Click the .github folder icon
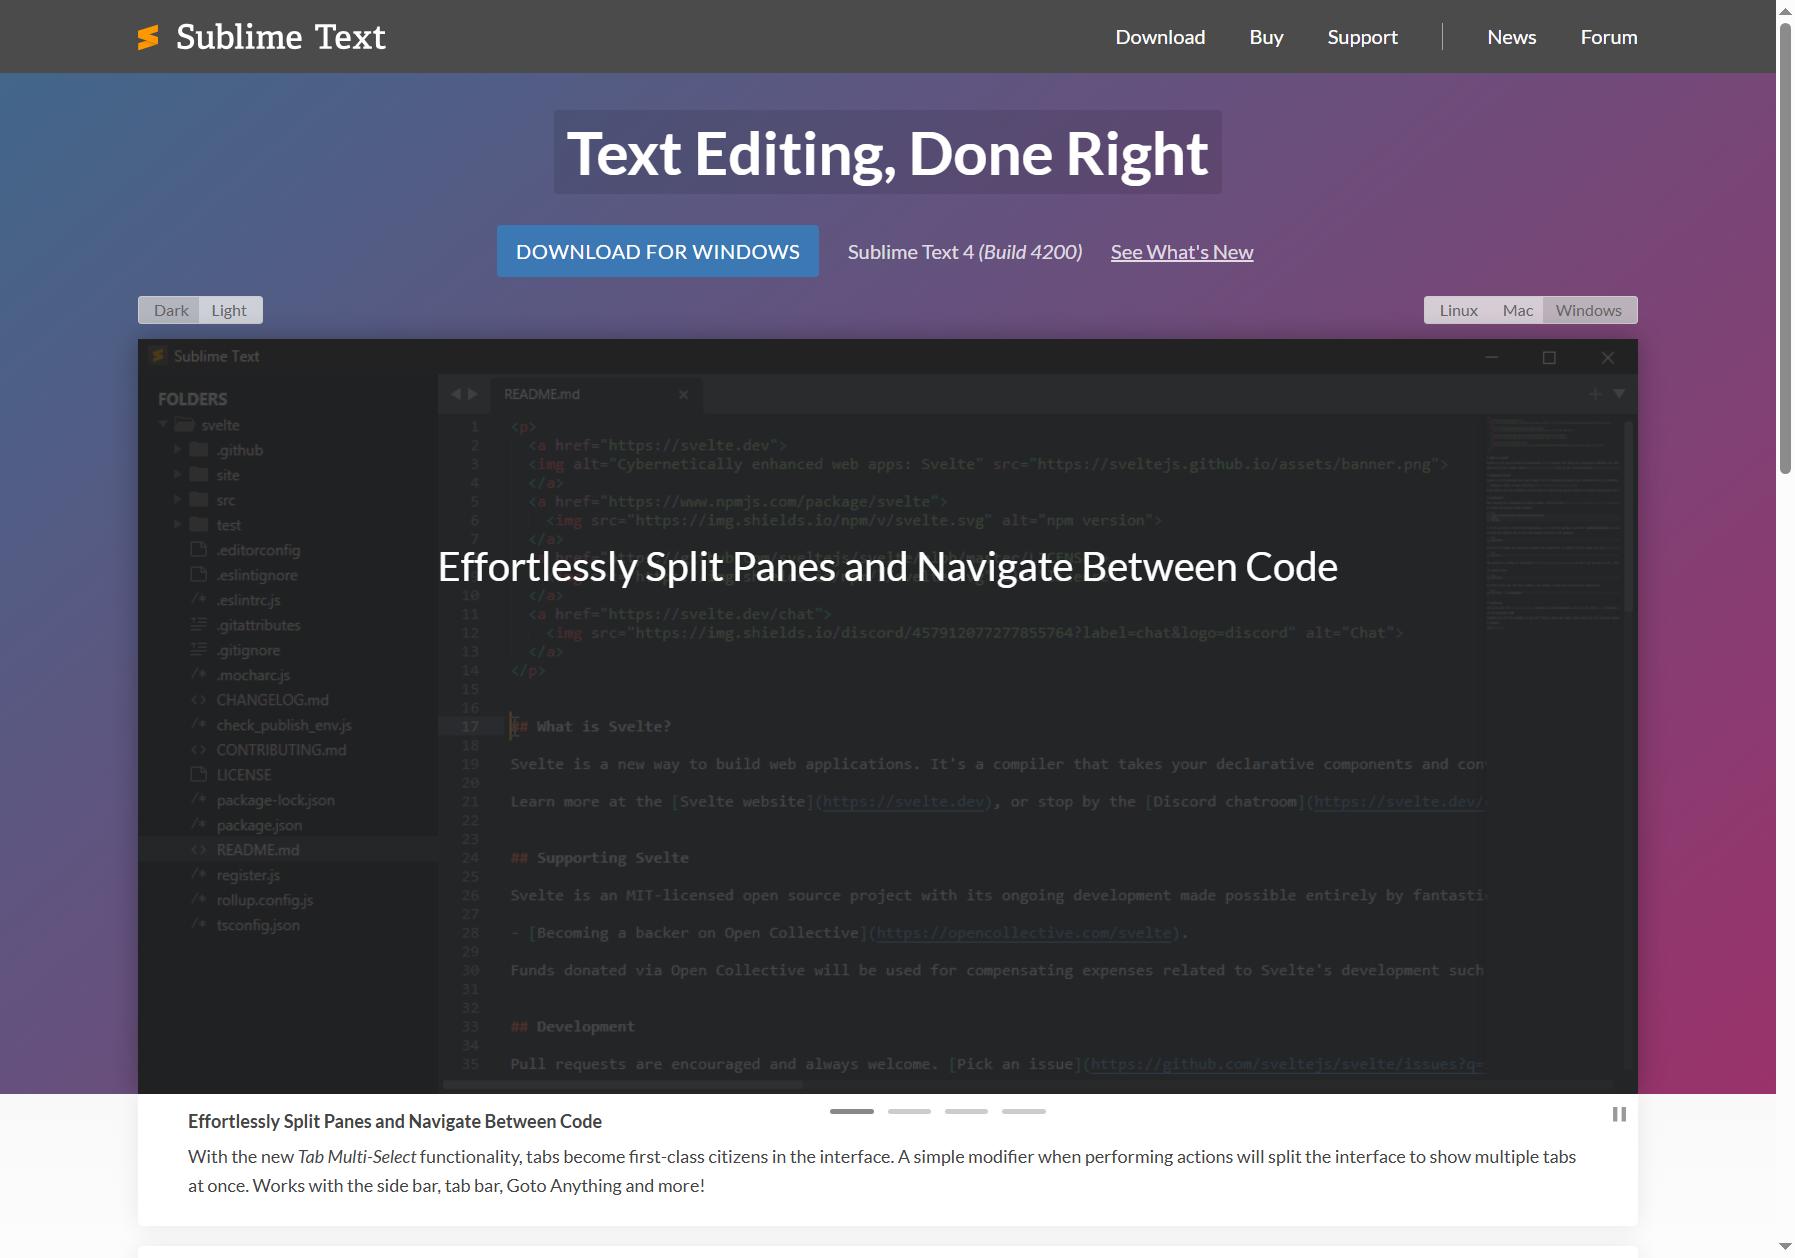 [199, 449]
